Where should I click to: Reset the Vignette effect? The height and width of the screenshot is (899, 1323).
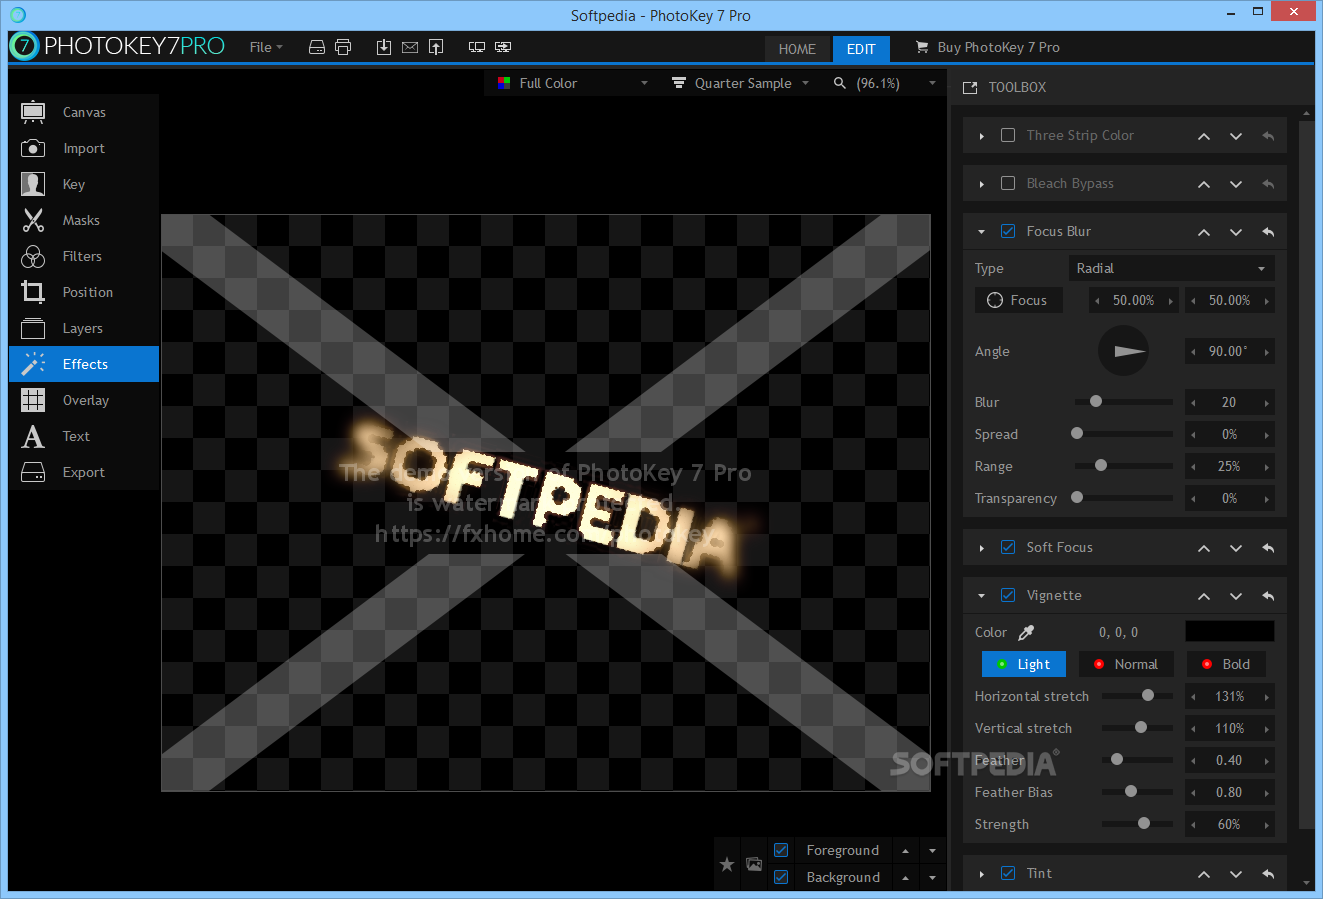click(x=1268, y=596)
